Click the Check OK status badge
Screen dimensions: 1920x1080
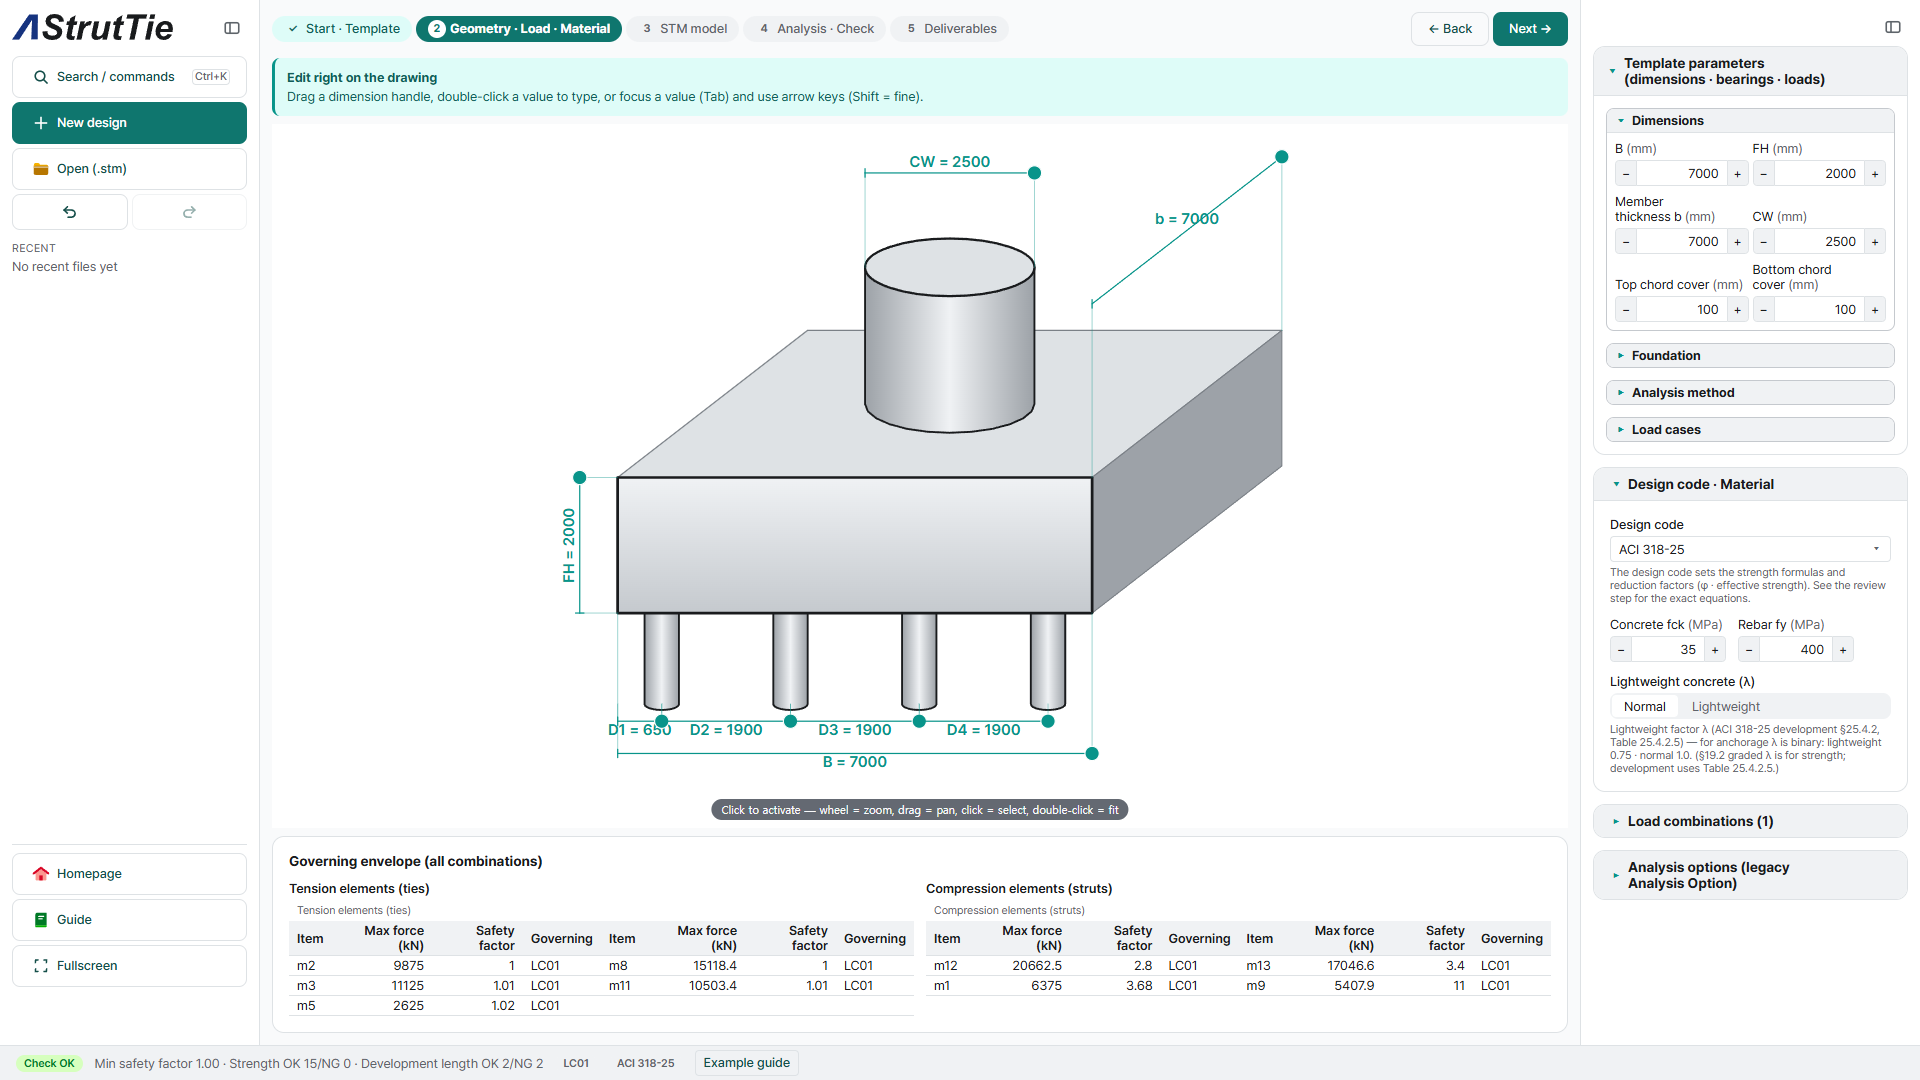49,1064
